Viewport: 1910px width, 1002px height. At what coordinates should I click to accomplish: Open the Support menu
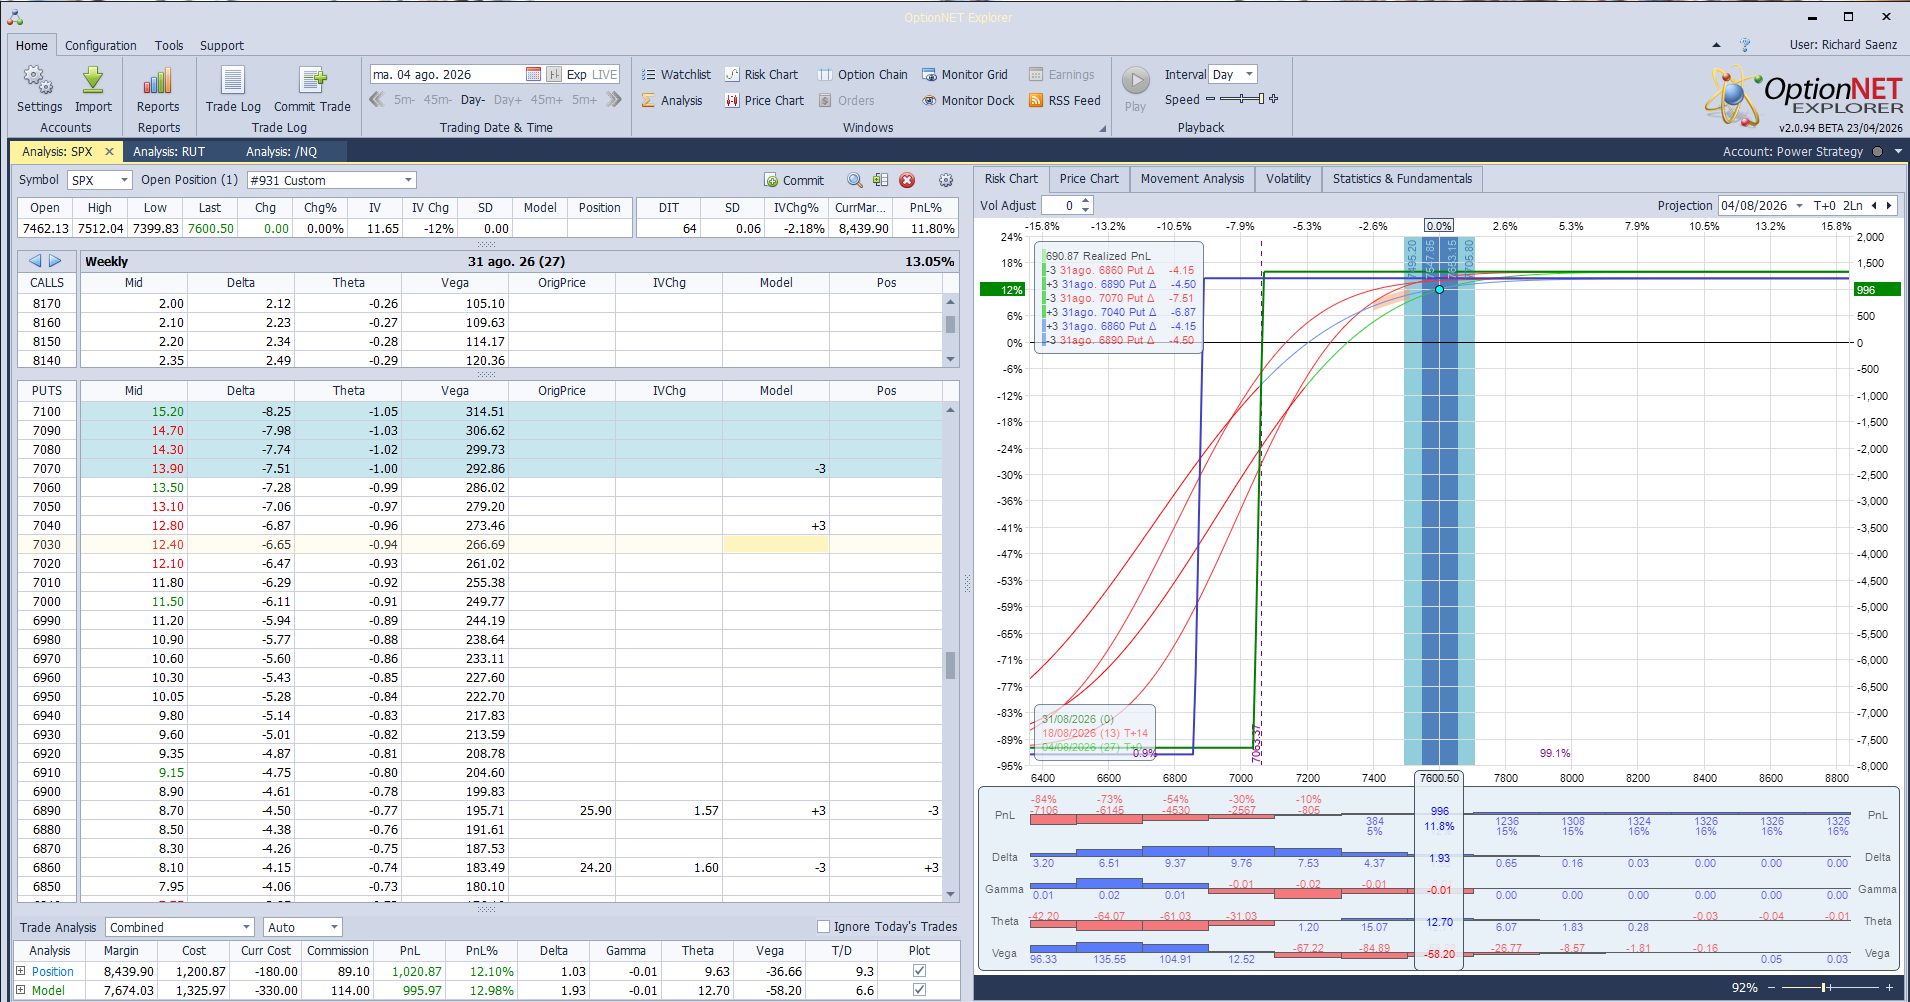tap(222, 45)
